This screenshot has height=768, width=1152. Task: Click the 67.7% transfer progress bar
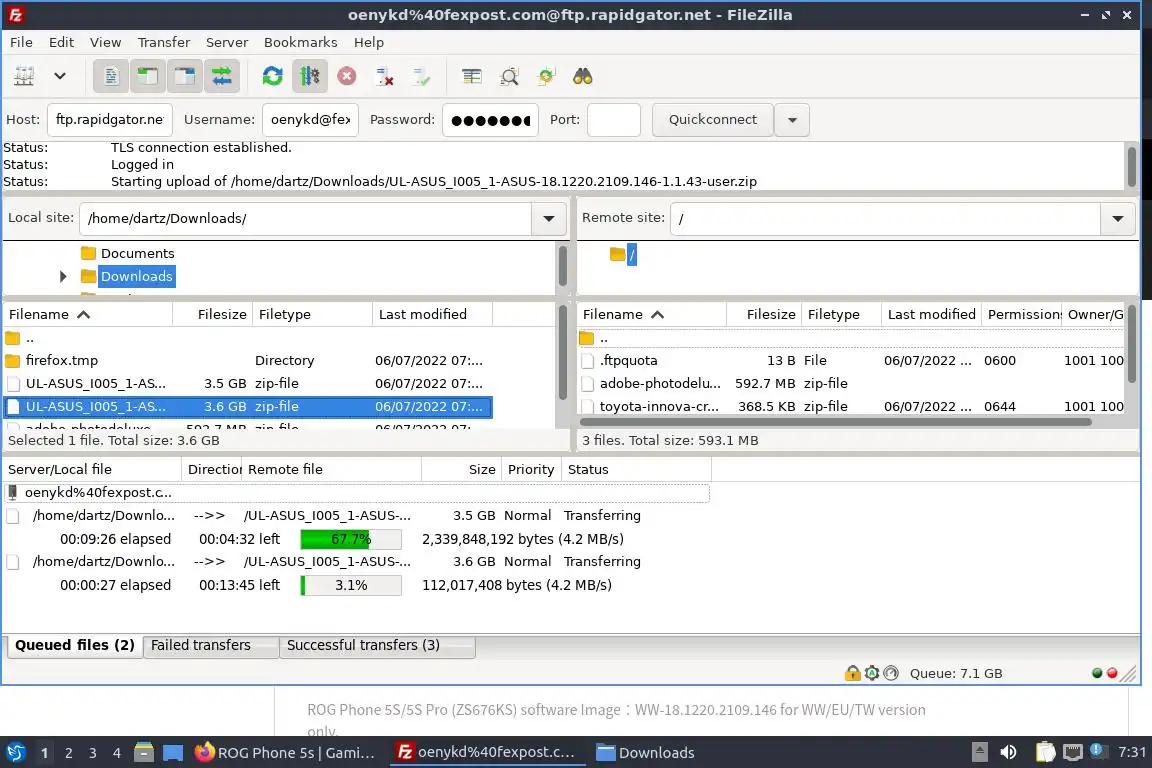point(351,539)
